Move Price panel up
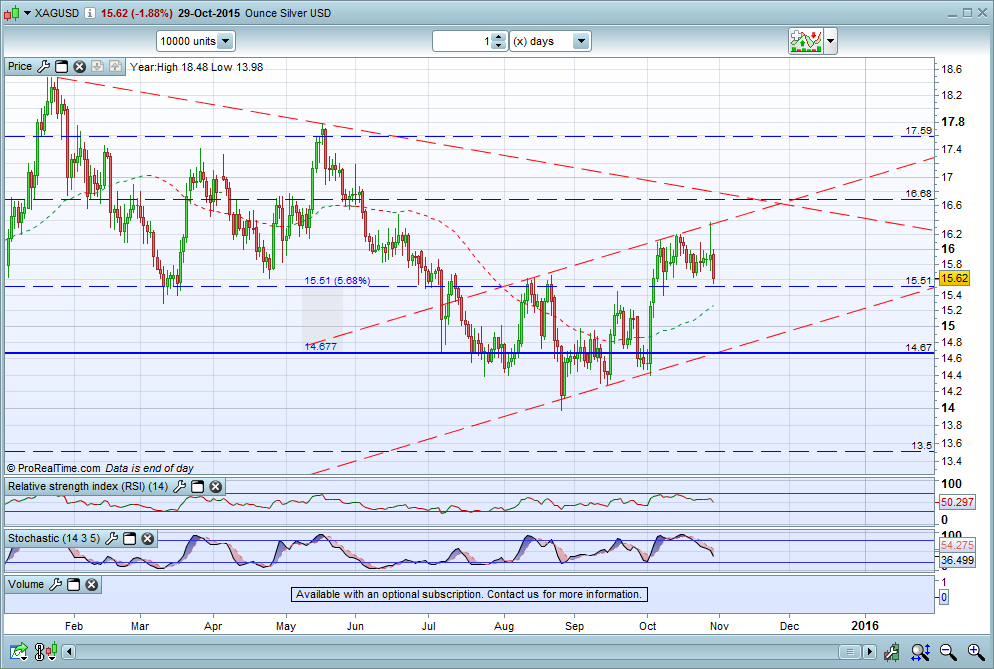The width and height of the screenshot is (994, 669). (x=115, y=67)
